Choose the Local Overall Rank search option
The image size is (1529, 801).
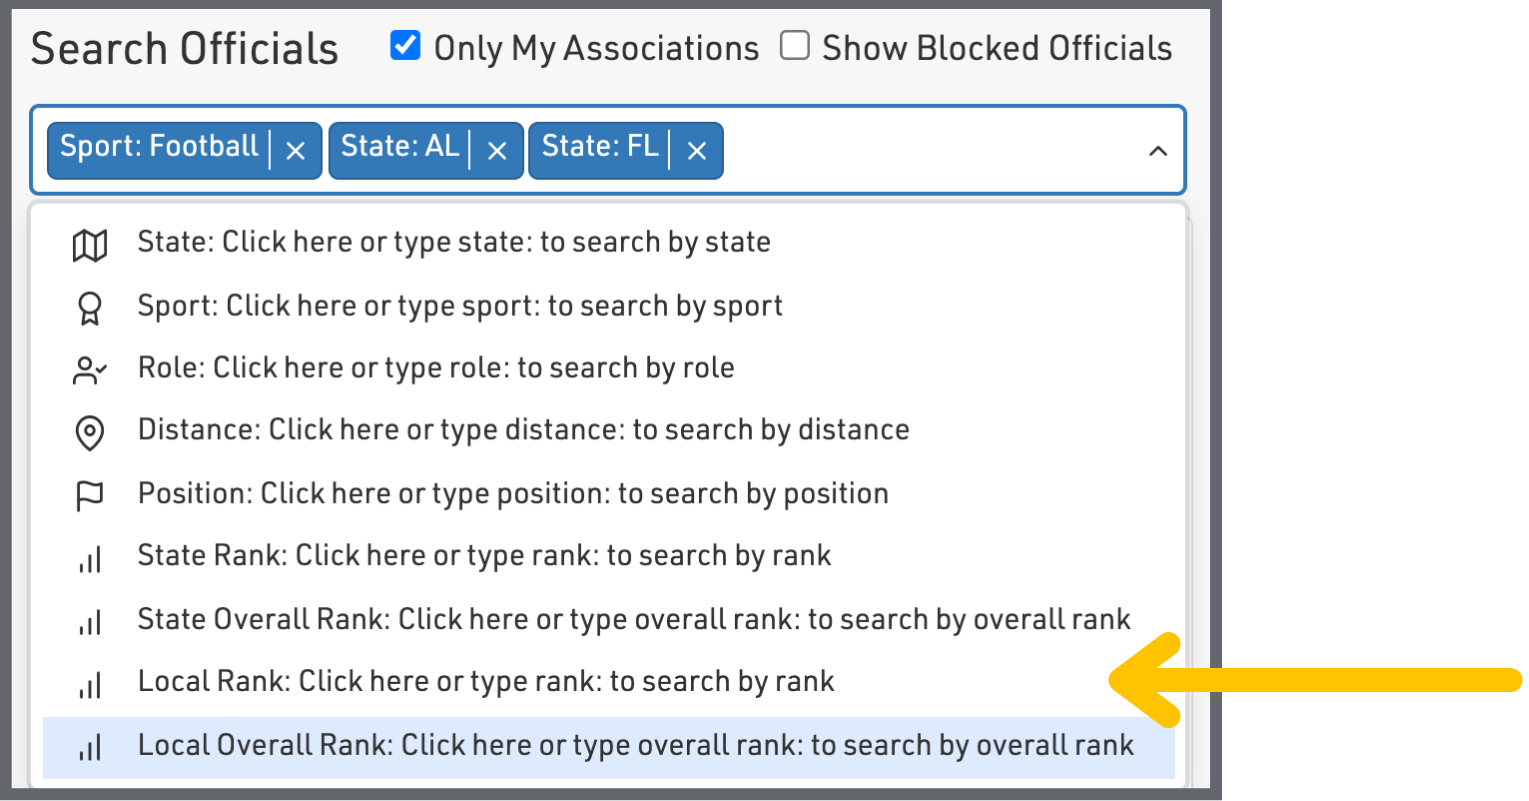click(636, 746)
